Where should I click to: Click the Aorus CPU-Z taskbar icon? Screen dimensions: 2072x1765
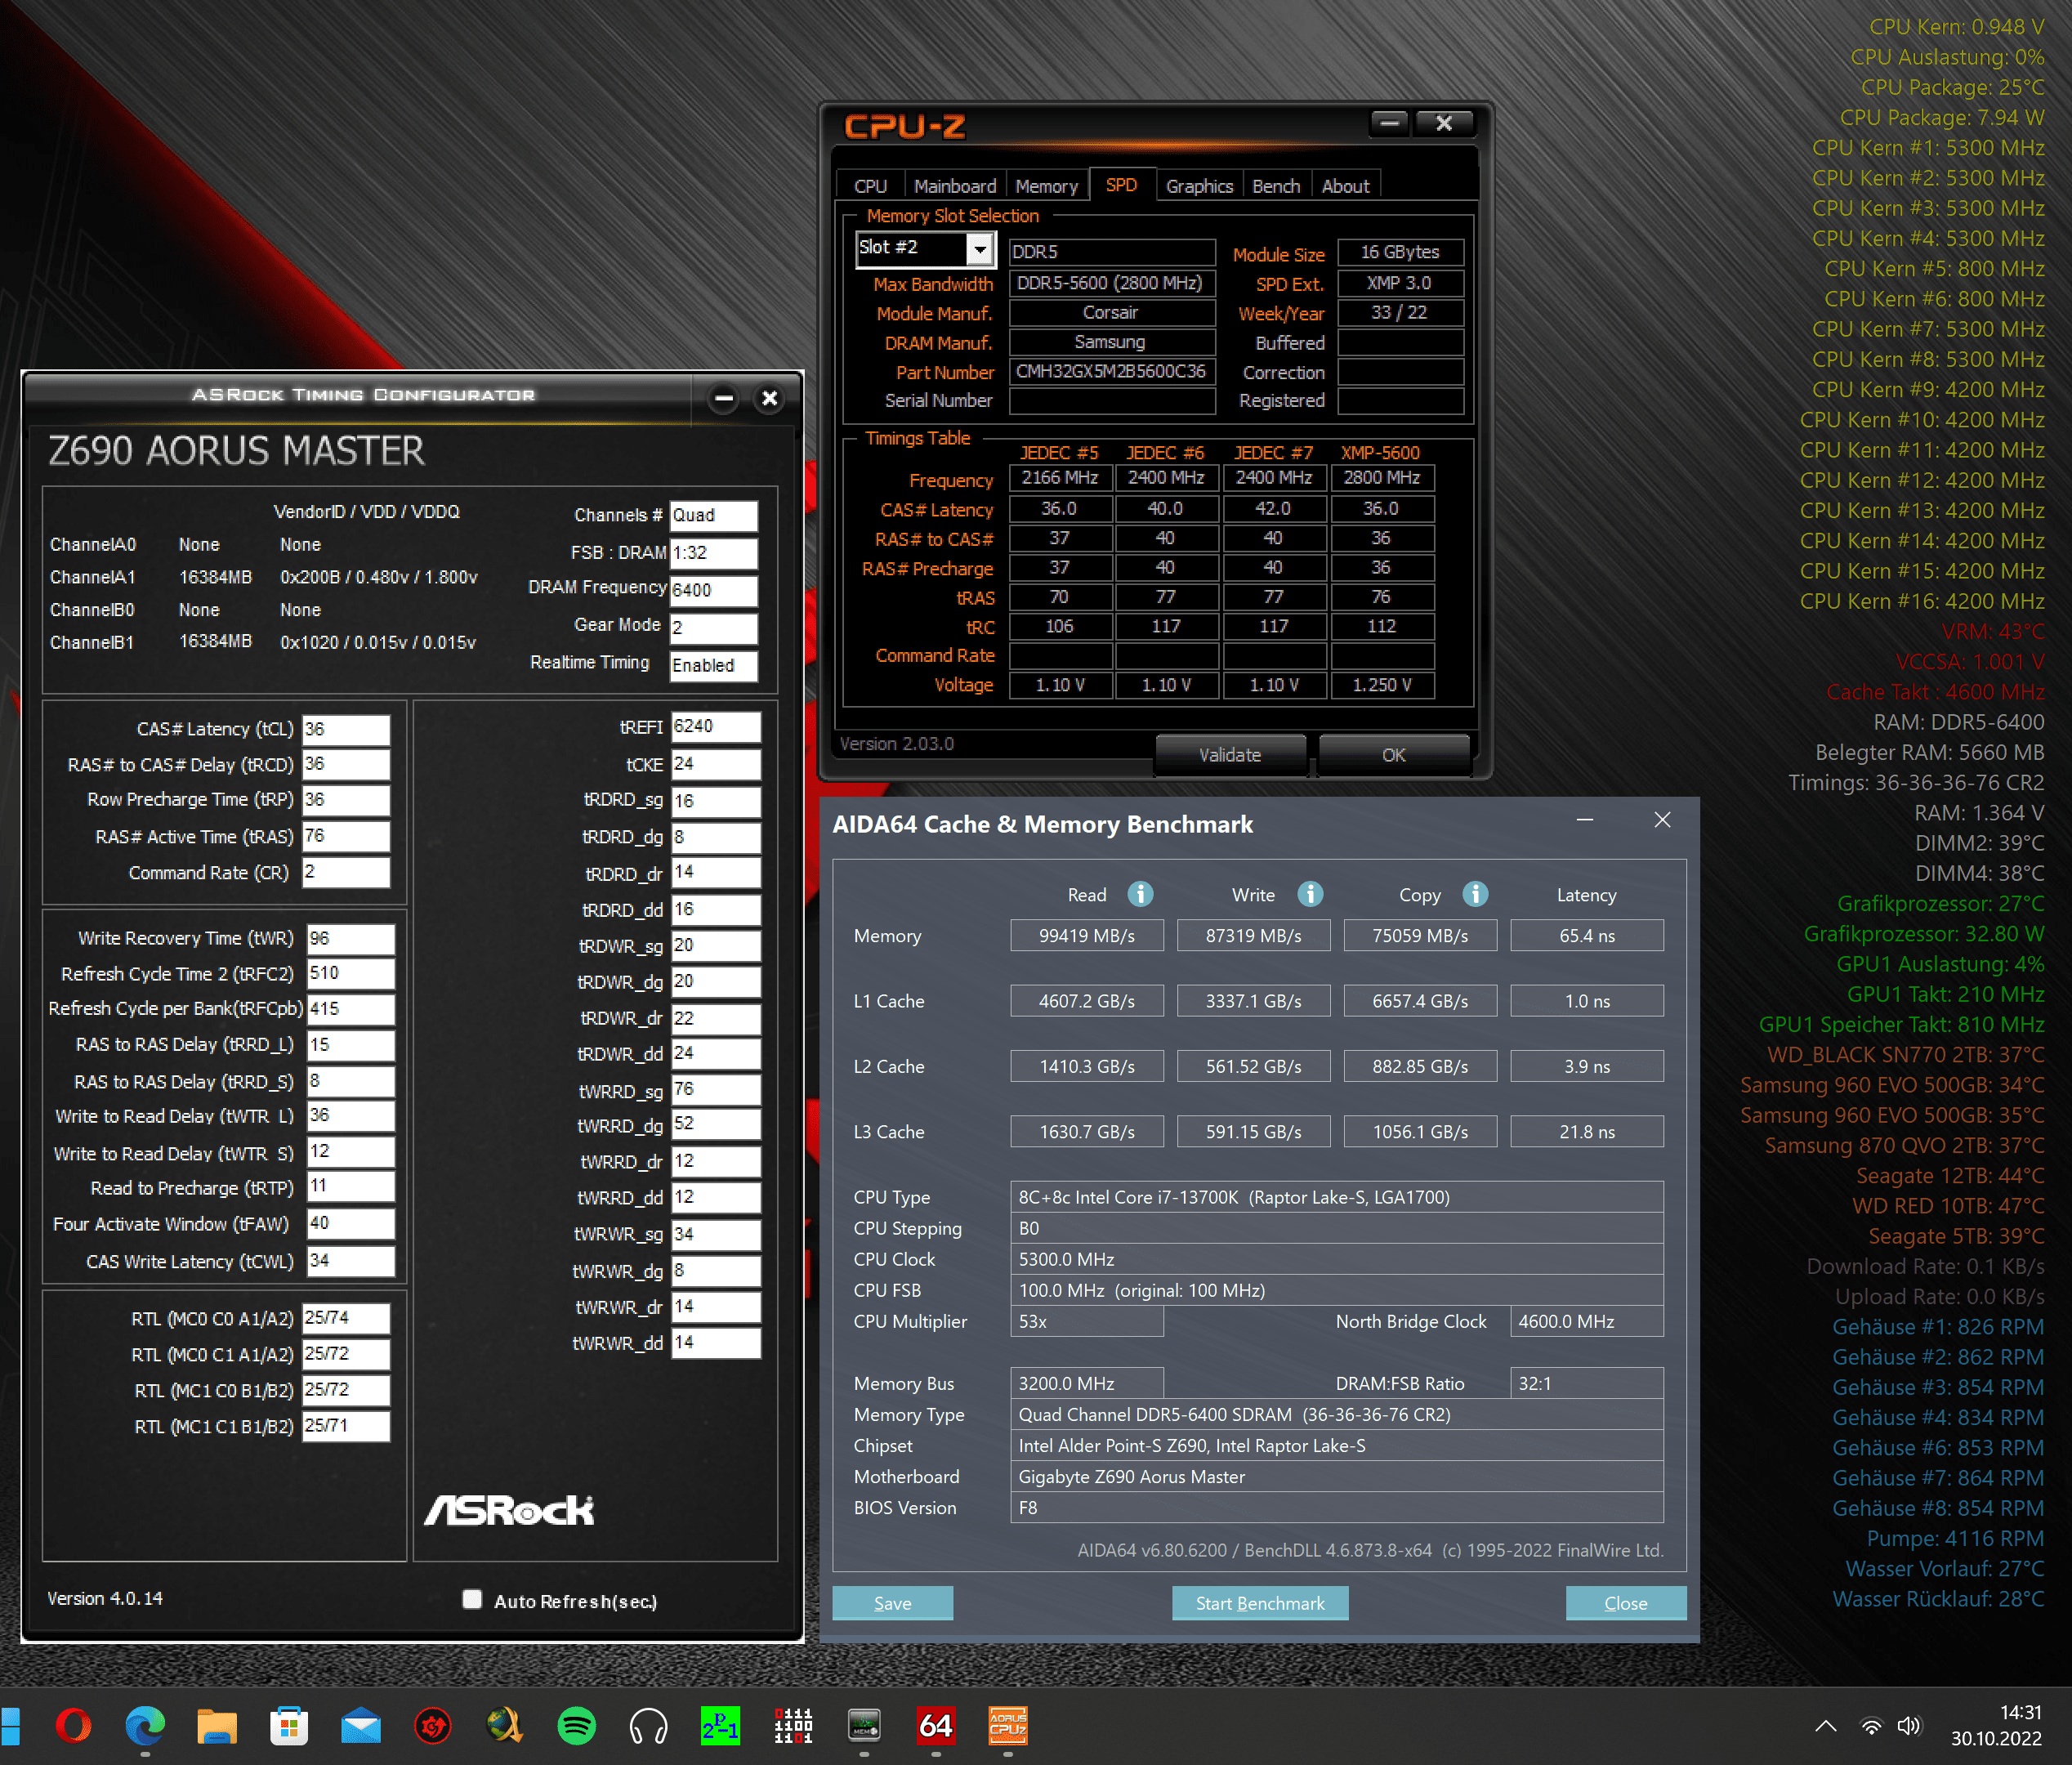click(x=1007, y=1726)
